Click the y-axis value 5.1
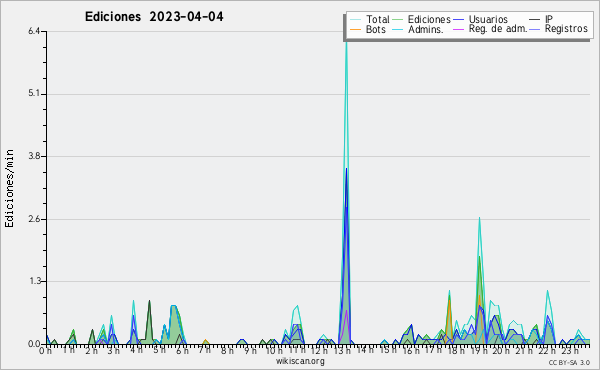The height and width of the screenshot is (370, 600). (x=34, y=94)
